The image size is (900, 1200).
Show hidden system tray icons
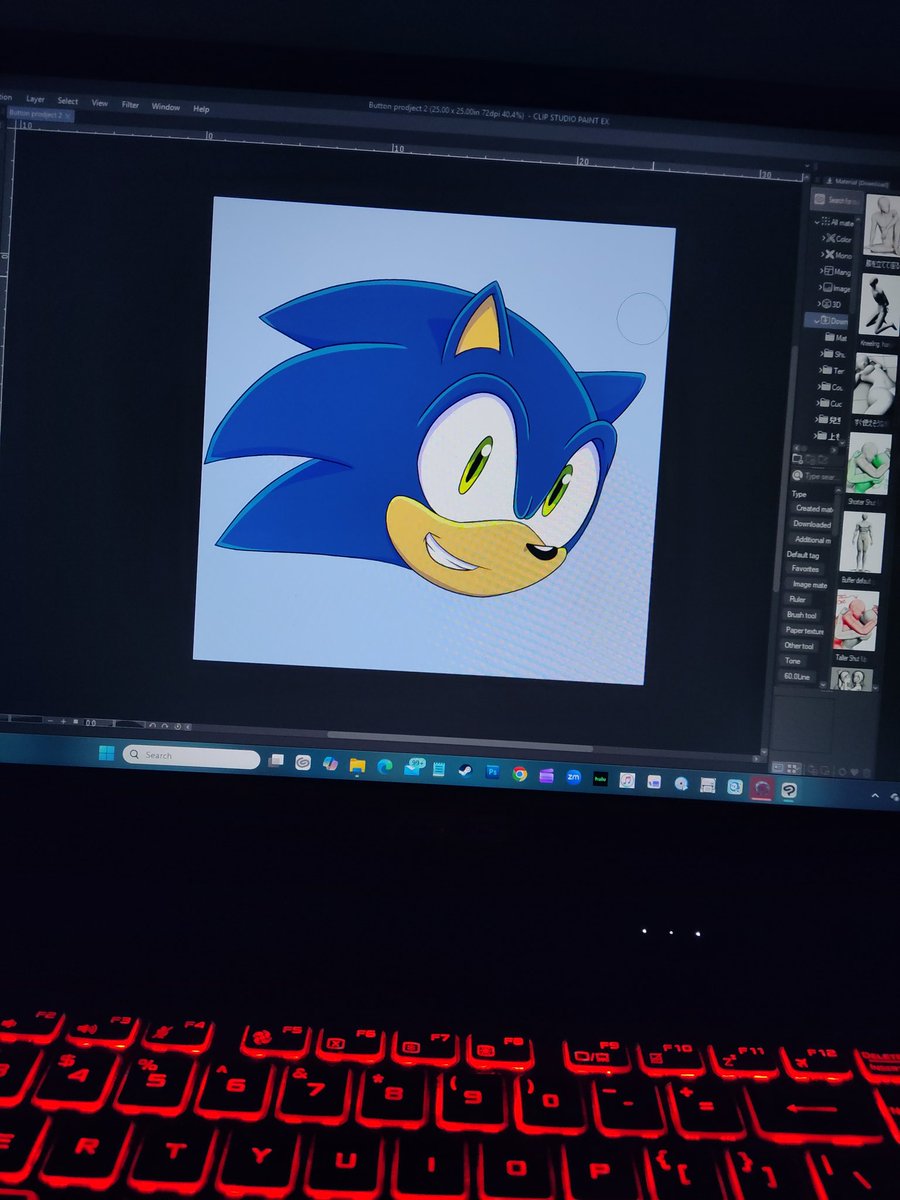(x=875, y=796)
